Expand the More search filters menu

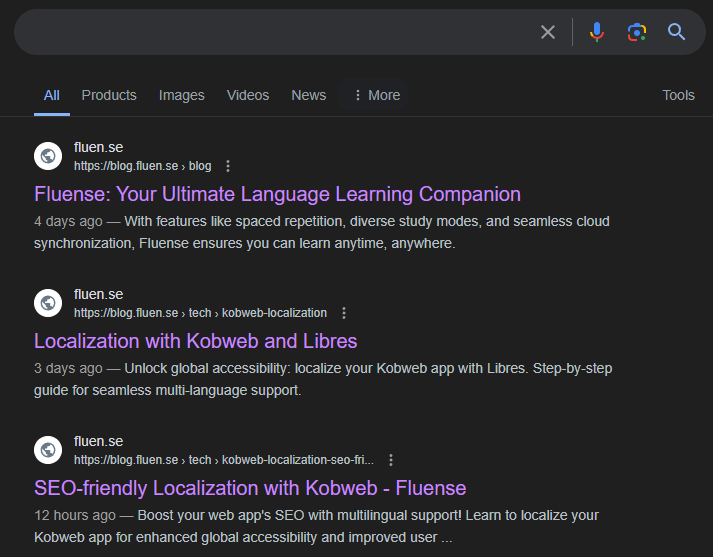375,95
